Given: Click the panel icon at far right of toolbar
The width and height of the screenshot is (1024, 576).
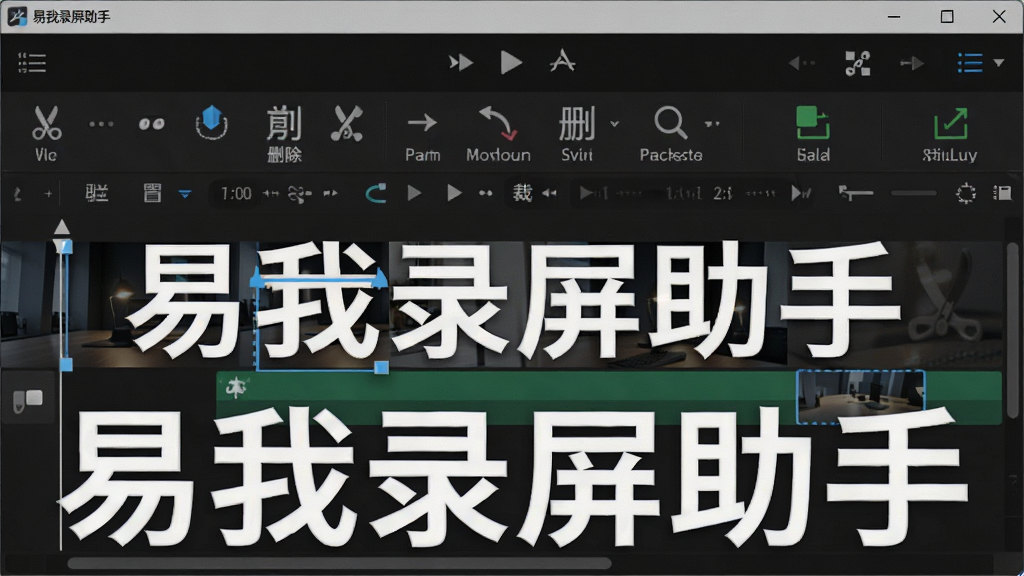Looking at the screenshot, I should [1002, 193].
